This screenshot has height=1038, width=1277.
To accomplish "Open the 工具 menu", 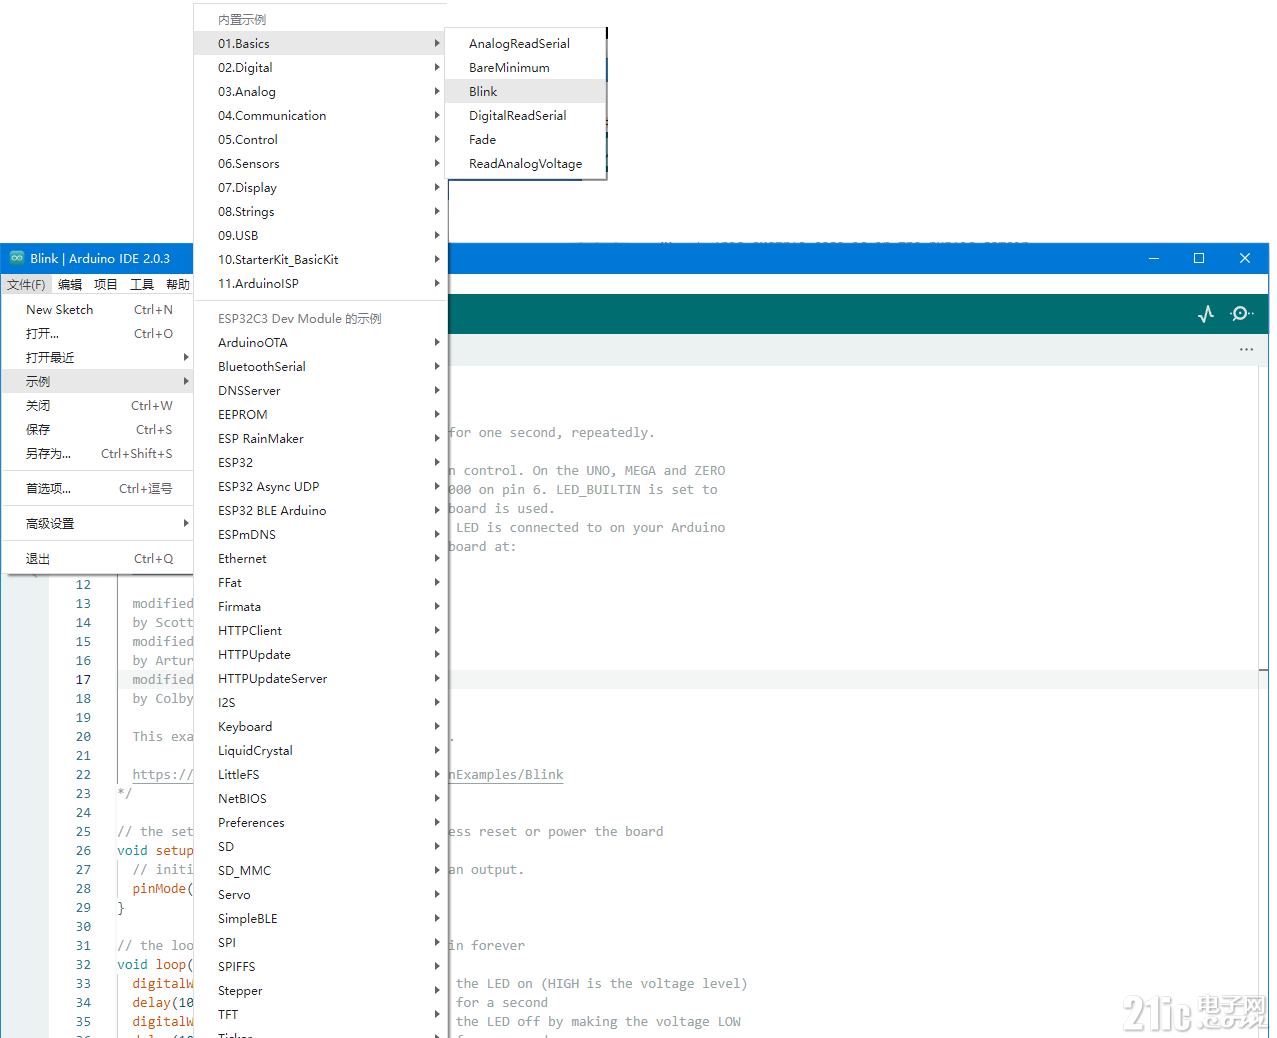I will (x=142, y=285).
